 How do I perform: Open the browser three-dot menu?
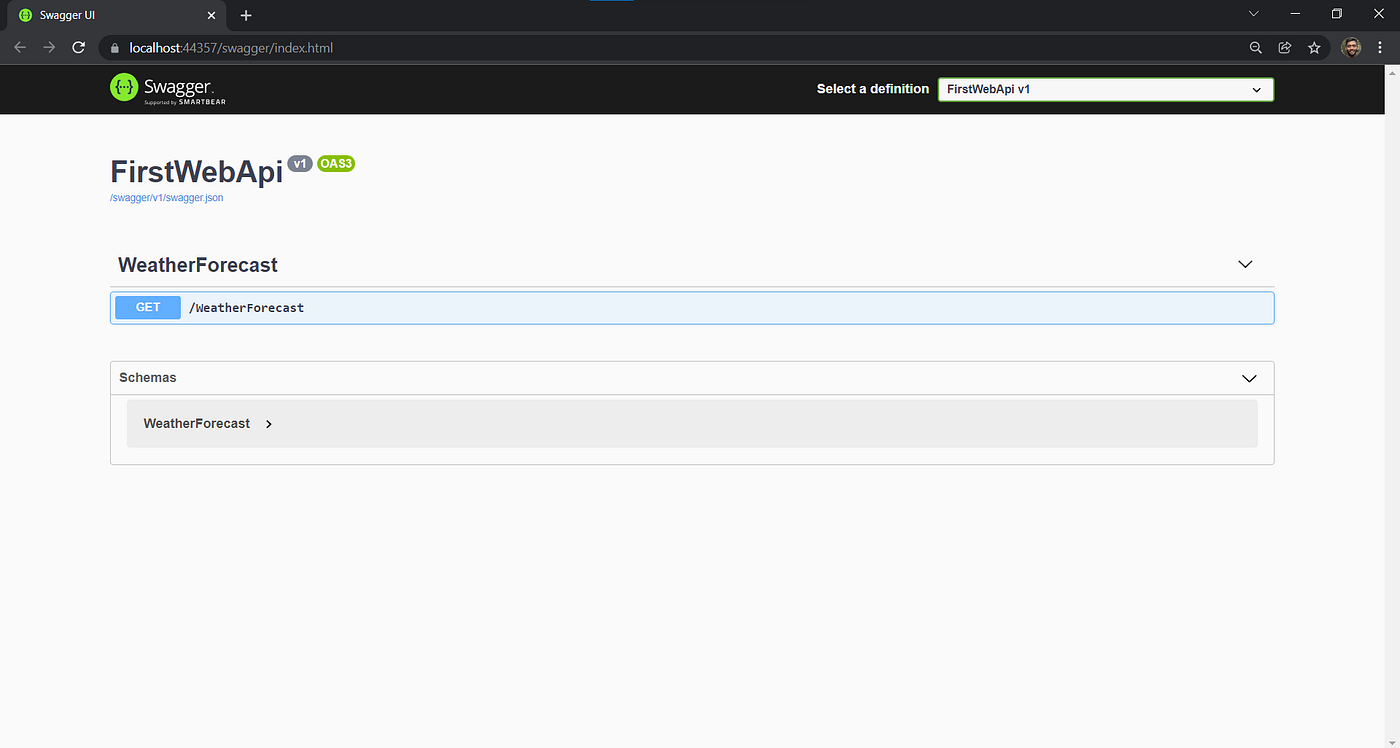1379,47
